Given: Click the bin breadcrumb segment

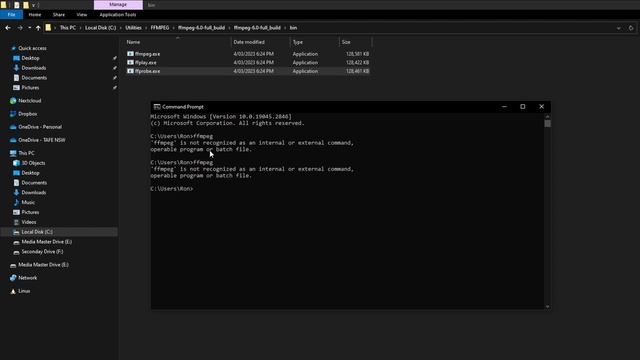Looking at the screenshot, I should (x=293, y=28).
